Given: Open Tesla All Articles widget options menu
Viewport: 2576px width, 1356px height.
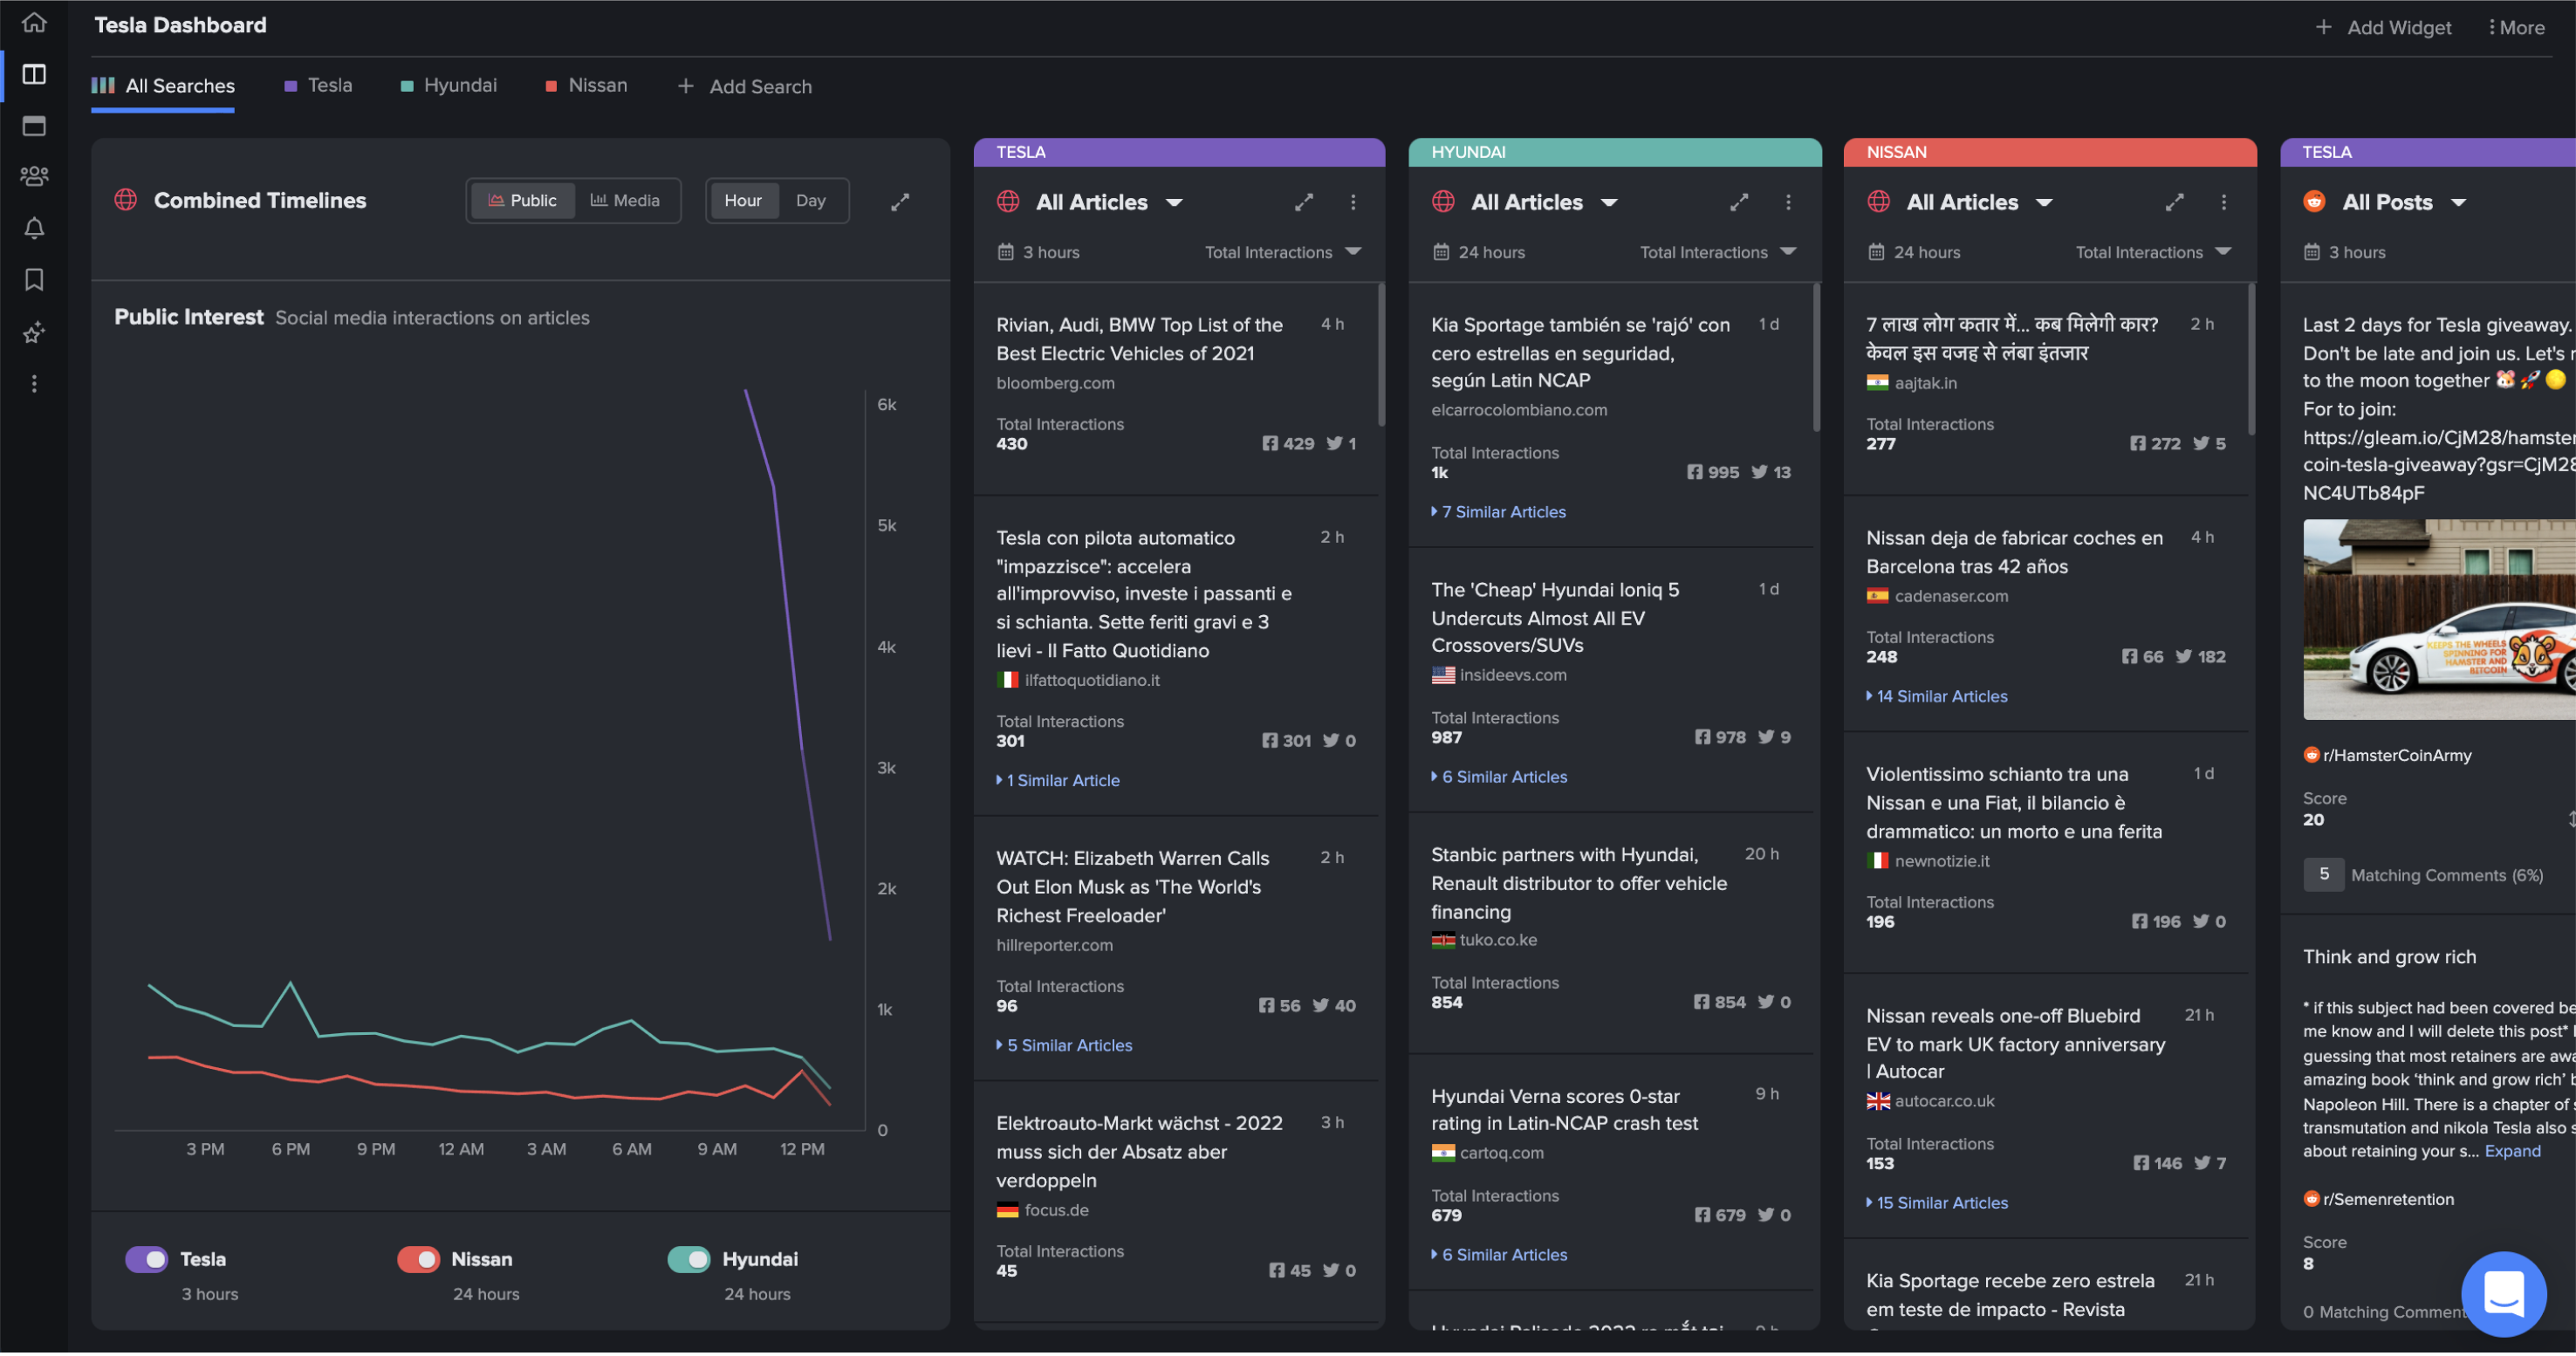Looking at the screenshot, I should (x=1353, y=203).
